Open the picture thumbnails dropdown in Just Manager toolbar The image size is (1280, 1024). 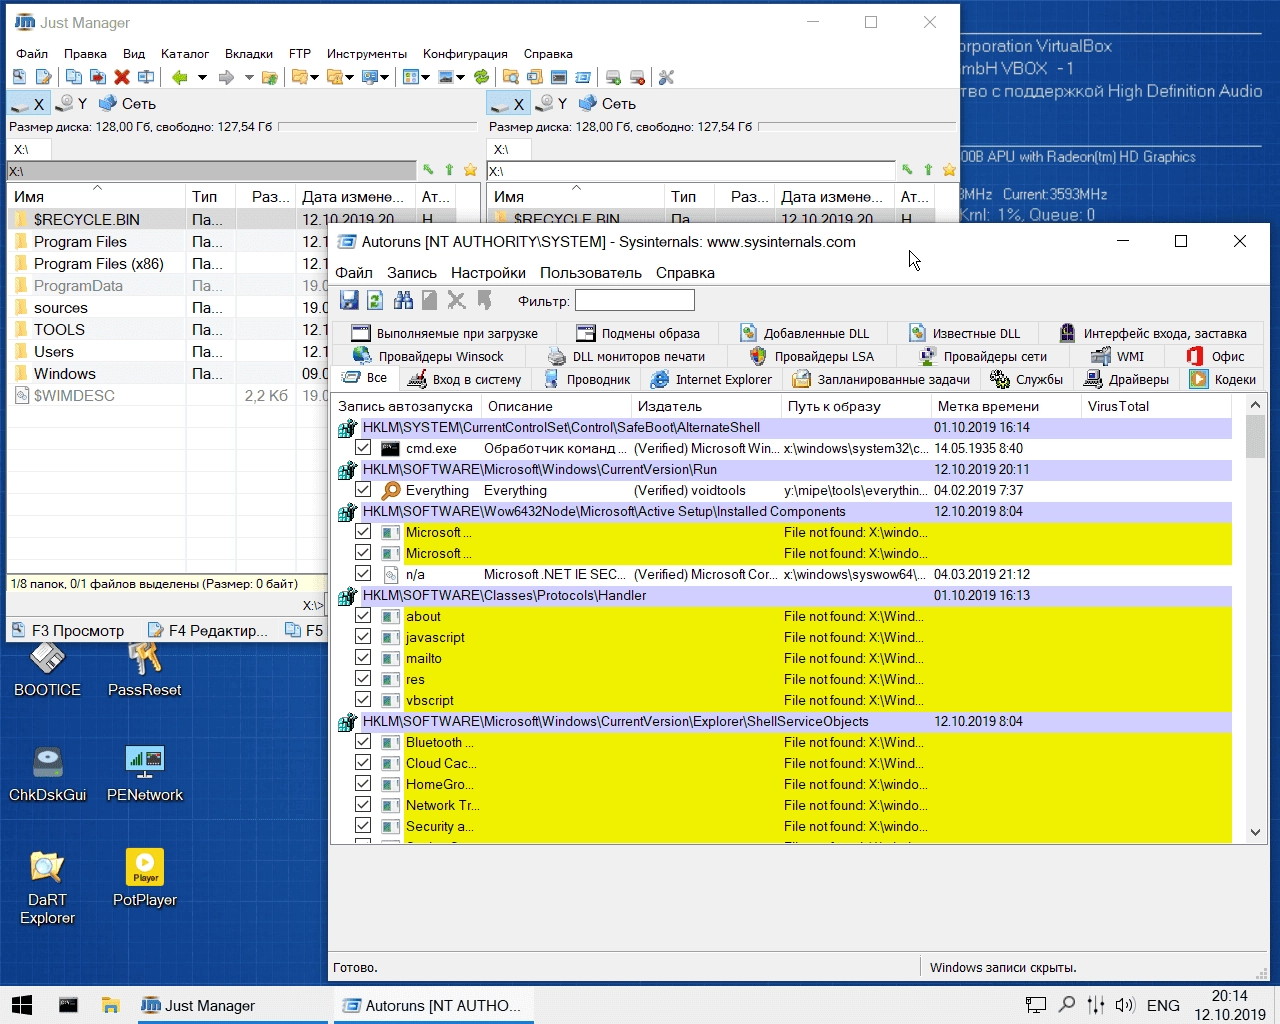coord(460,77)
